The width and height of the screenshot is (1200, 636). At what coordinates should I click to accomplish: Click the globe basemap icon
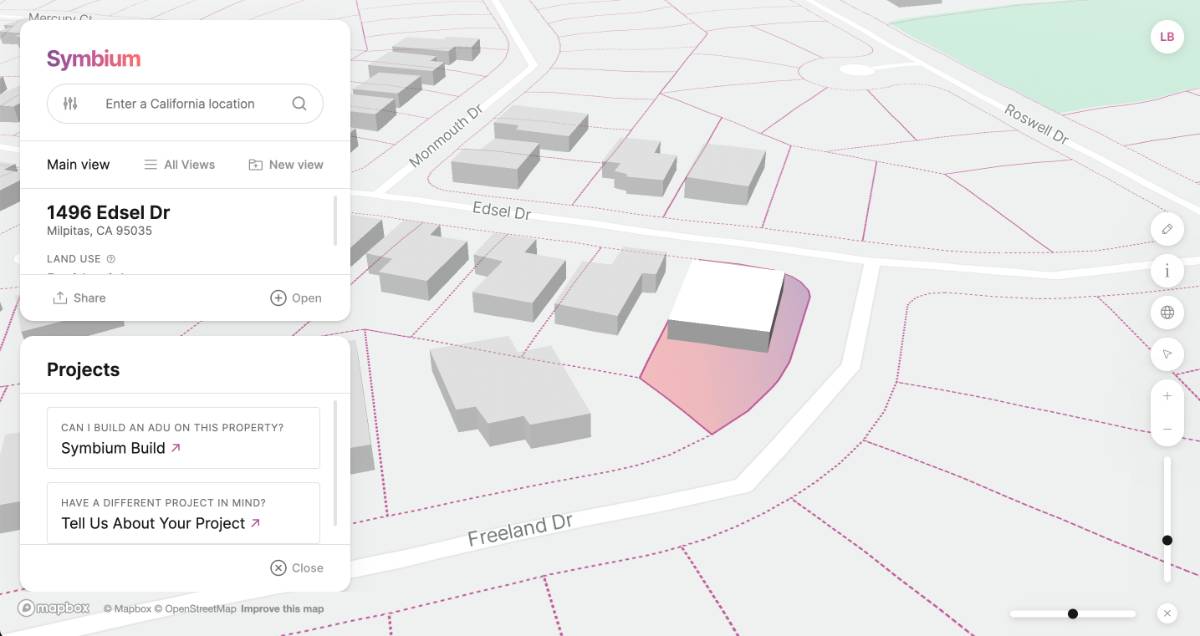coord(1167,312)
